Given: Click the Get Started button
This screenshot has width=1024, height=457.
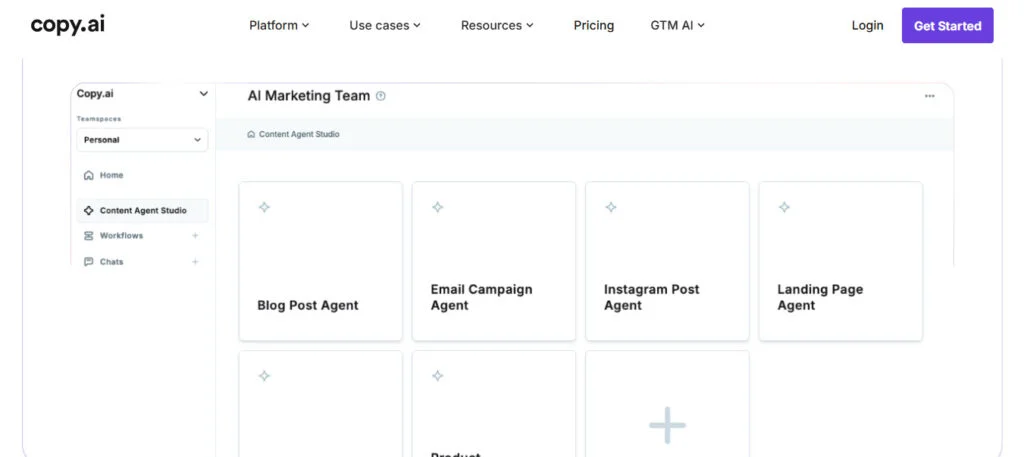Looking at the screenshot, I should click(x=947, y=25).
